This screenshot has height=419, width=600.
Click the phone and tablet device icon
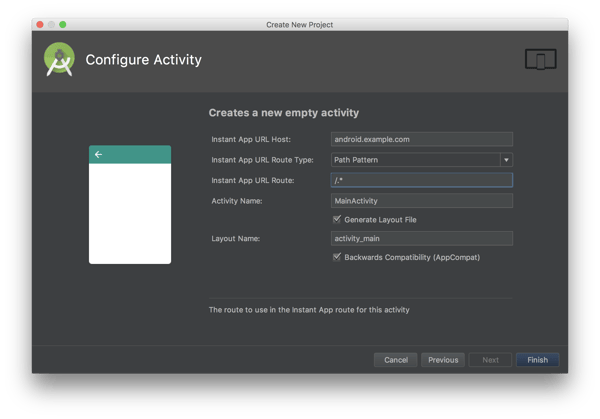[x=540, y=60]
